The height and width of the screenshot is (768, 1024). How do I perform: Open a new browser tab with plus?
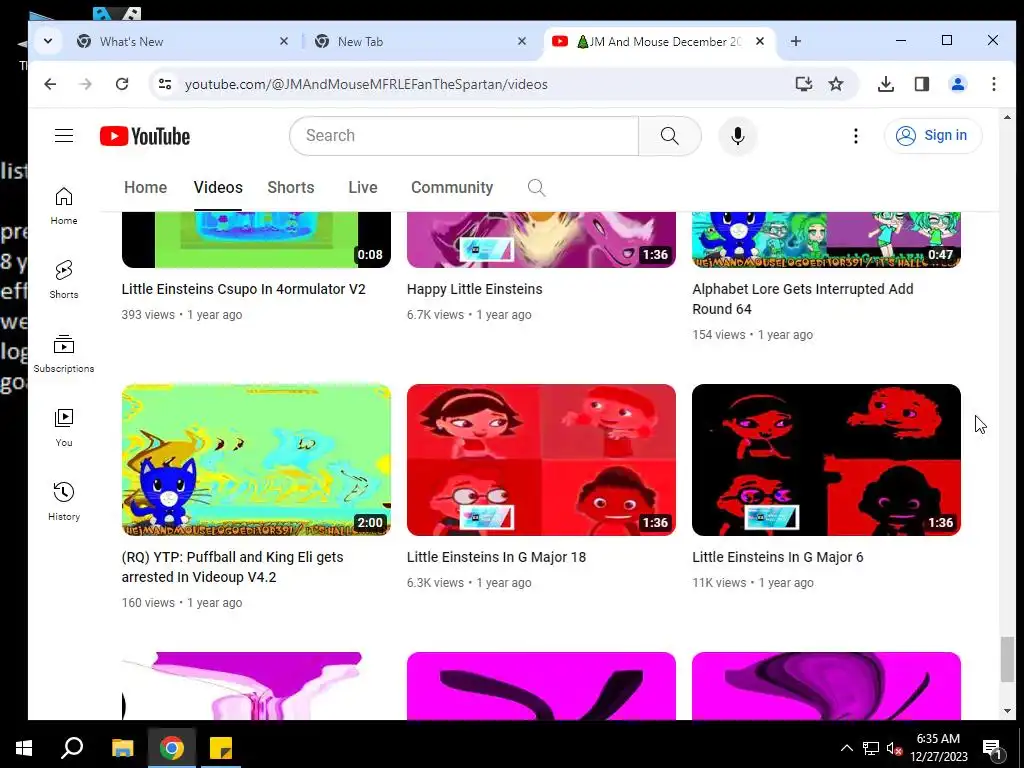[795, 41]
